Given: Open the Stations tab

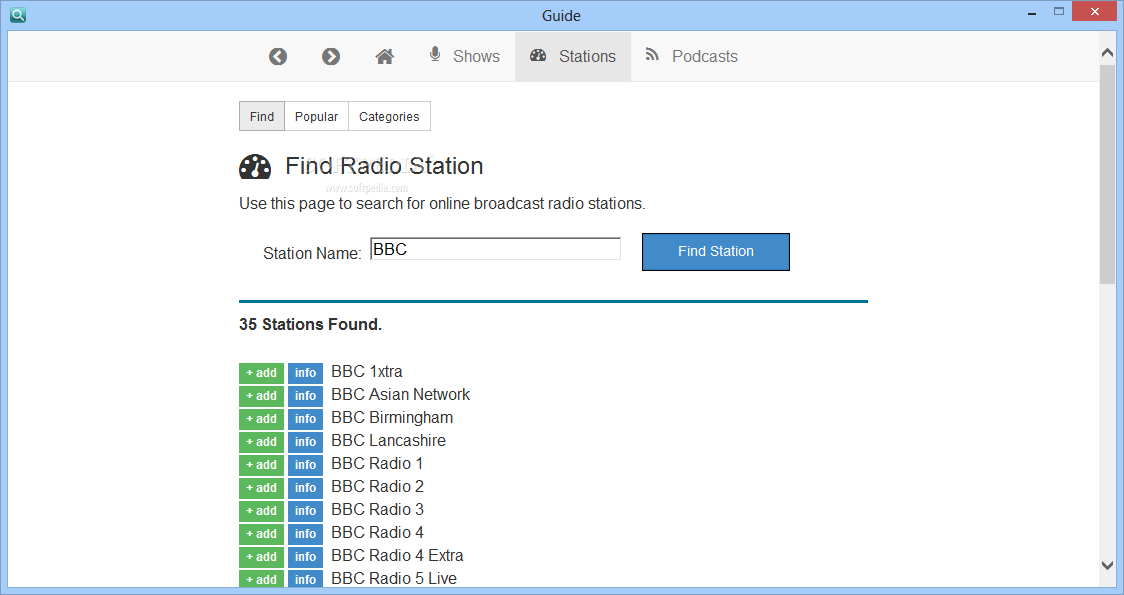Looking at the screenshot, I should (x=573, y=57).
